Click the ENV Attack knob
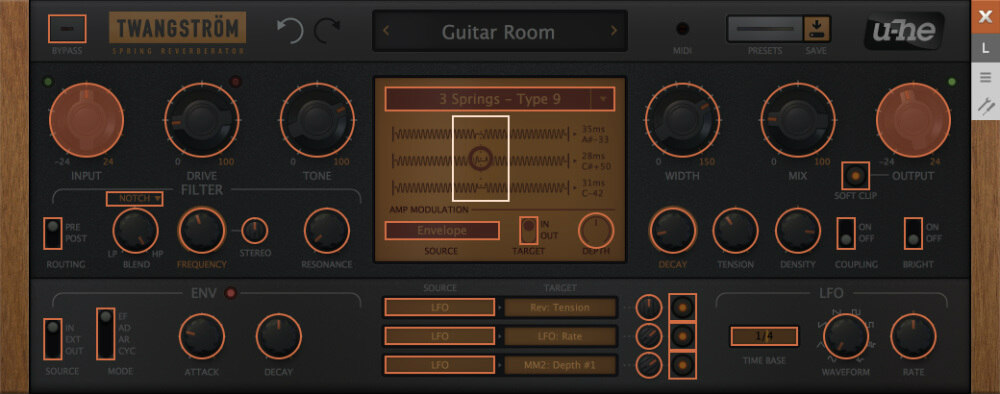 pos(202,336)
